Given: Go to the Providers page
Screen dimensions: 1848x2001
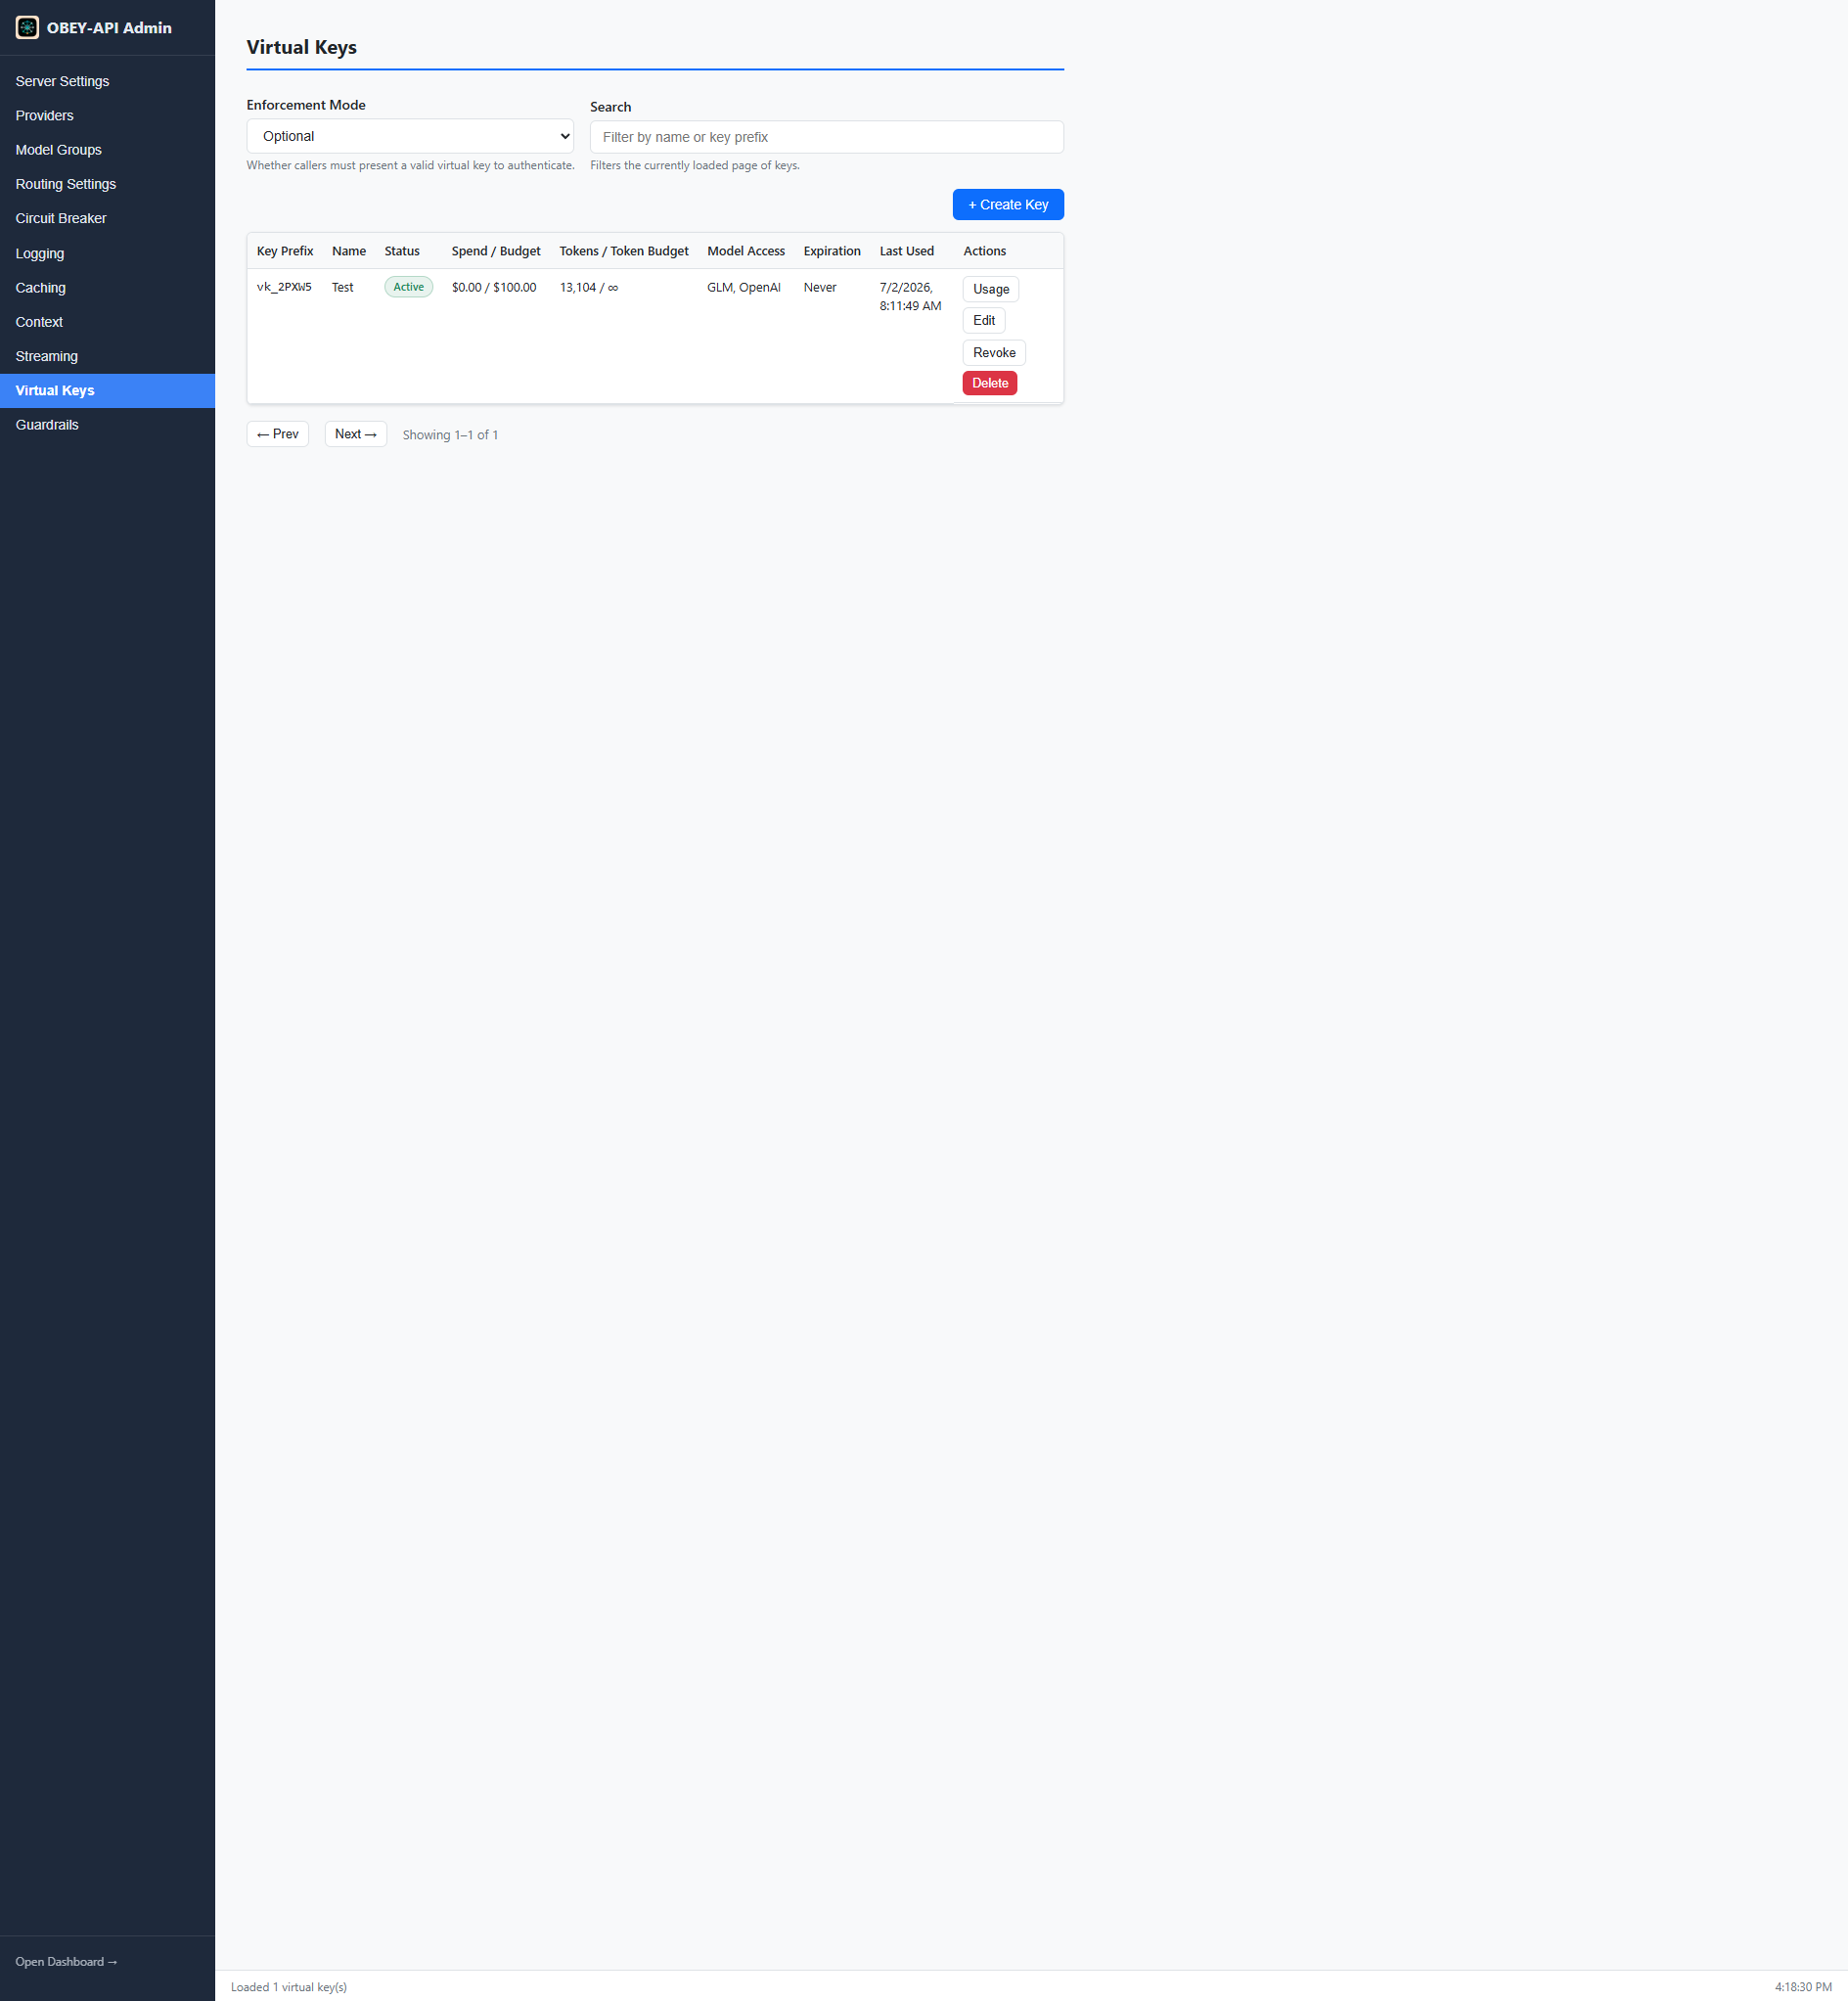Looking at the screenshot, I should 107,115.
